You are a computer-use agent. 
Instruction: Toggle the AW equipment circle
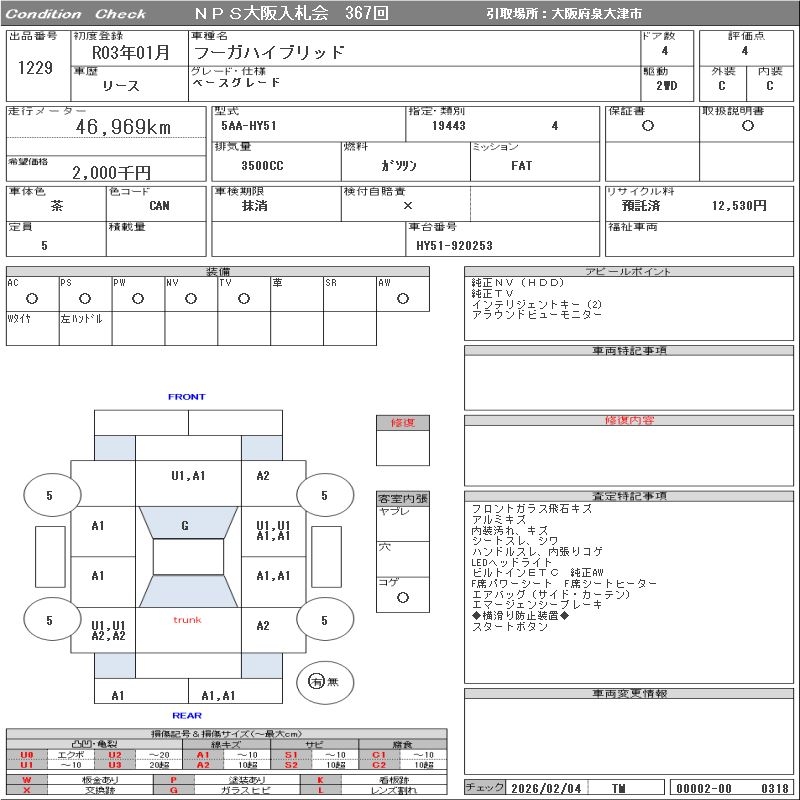(x=402, y=298)
